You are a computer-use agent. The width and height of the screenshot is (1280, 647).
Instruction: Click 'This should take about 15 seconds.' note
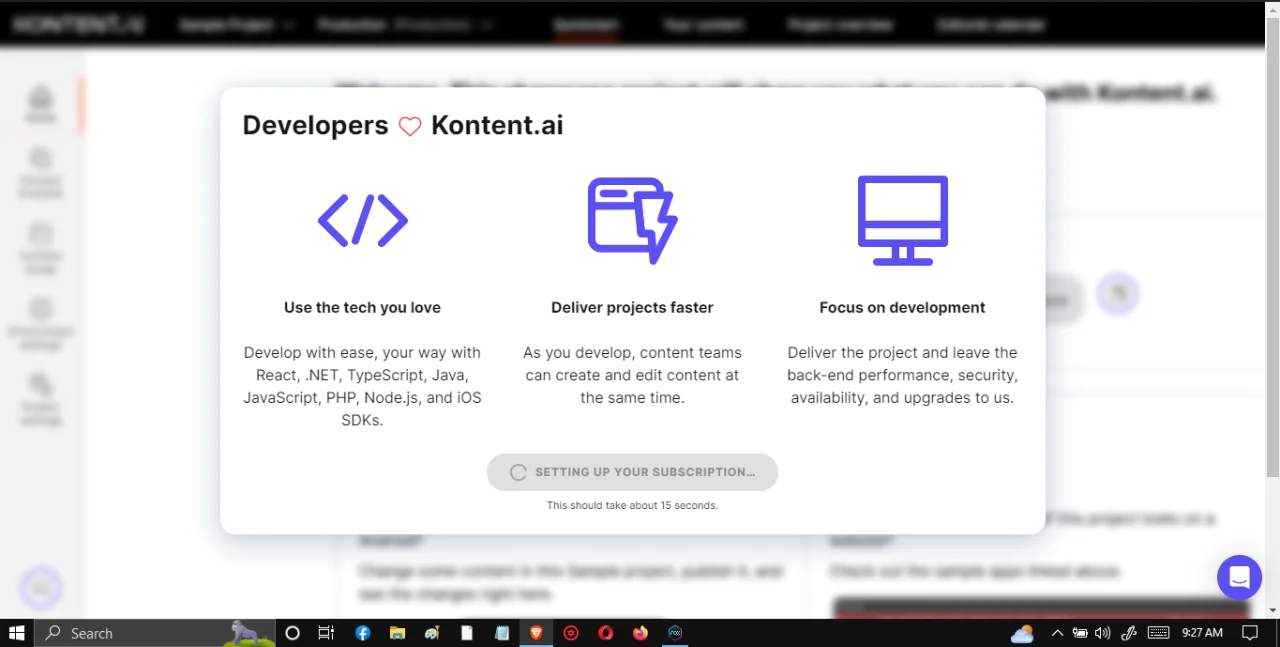632,505
